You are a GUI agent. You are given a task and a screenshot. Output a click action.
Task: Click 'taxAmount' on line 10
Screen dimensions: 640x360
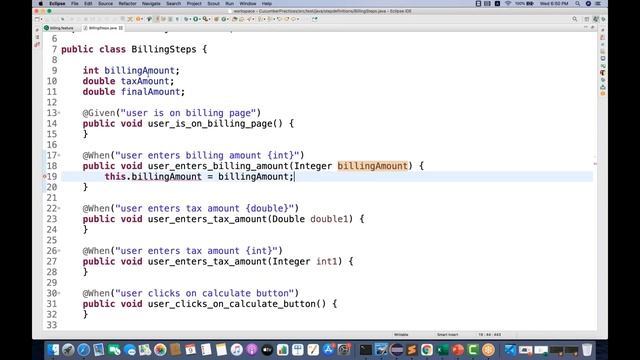click(145, 81)
